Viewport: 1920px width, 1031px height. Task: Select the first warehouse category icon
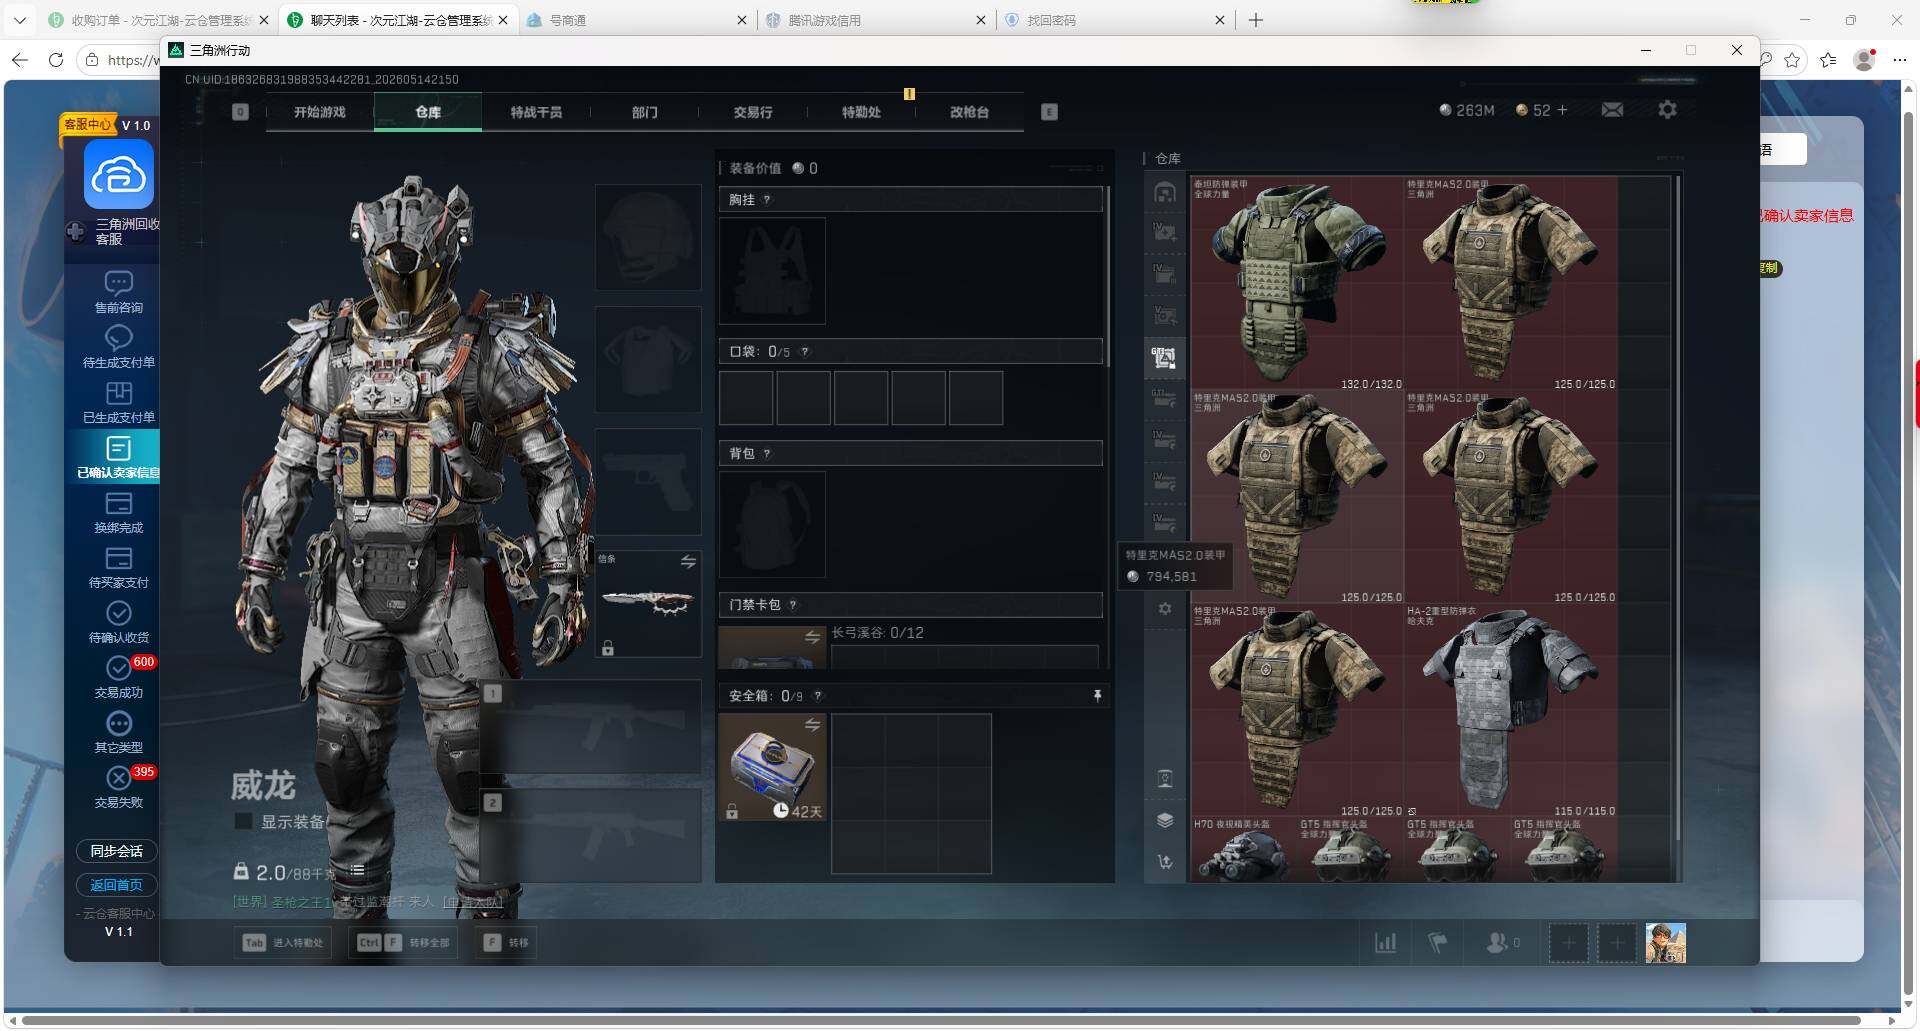[x=1165, y=193]
